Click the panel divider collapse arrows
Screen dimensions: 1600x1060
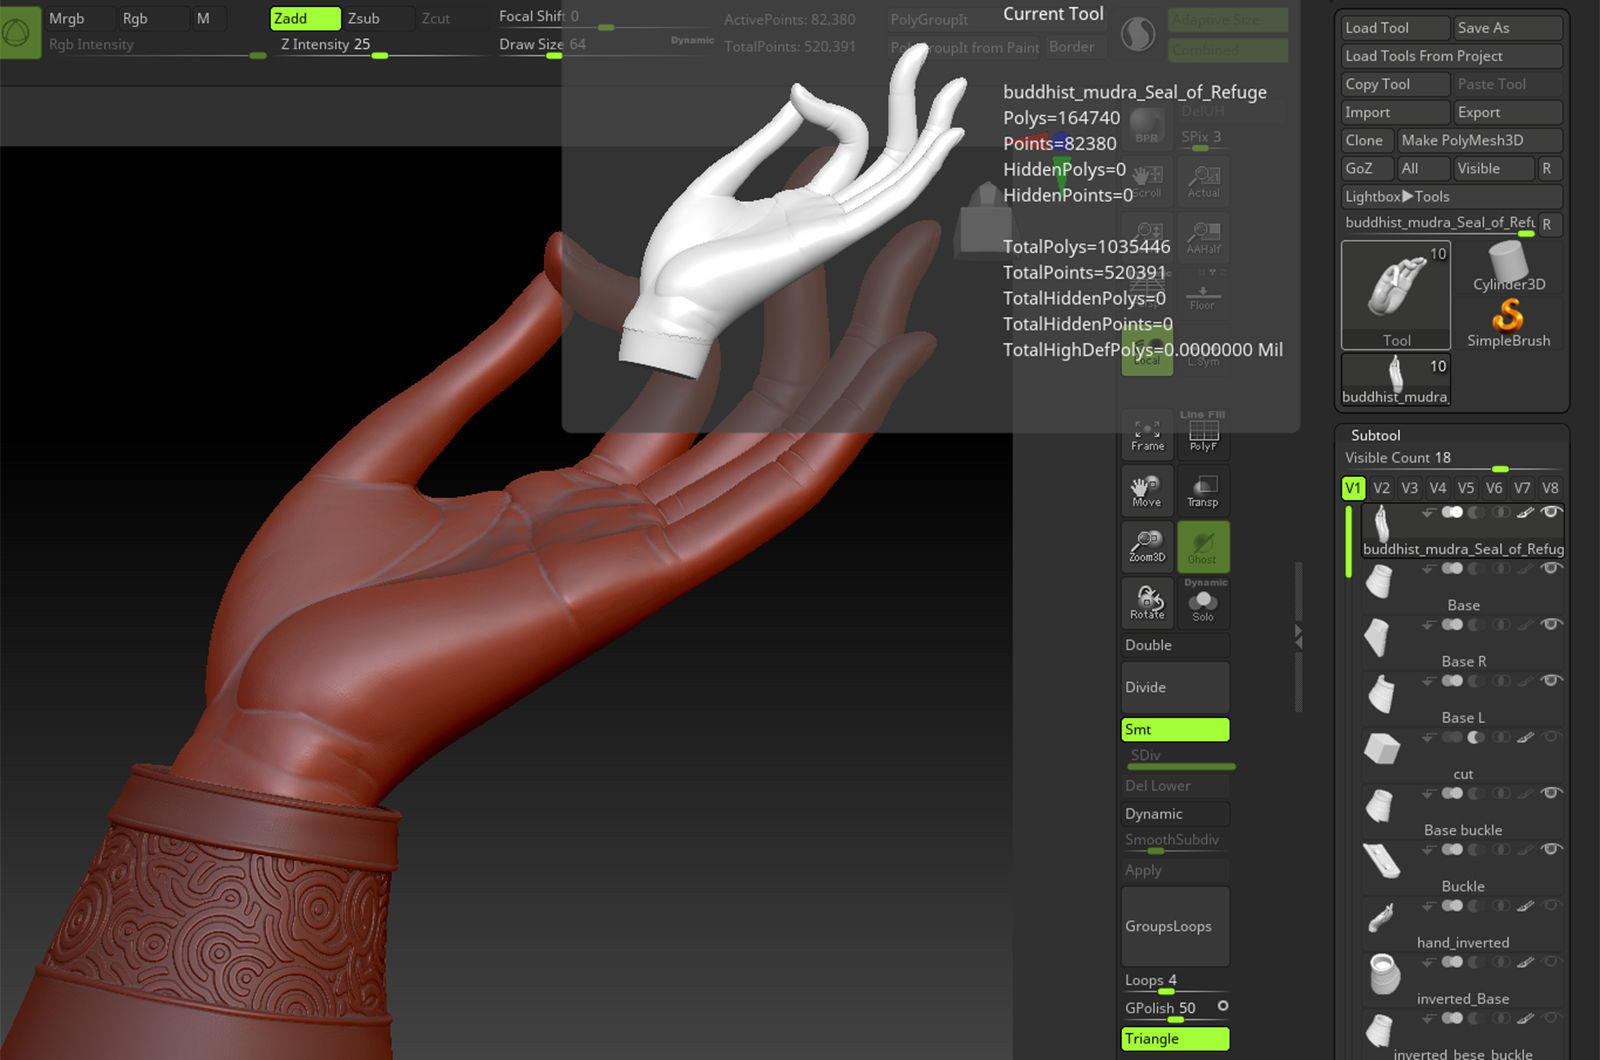(1298, 638)
